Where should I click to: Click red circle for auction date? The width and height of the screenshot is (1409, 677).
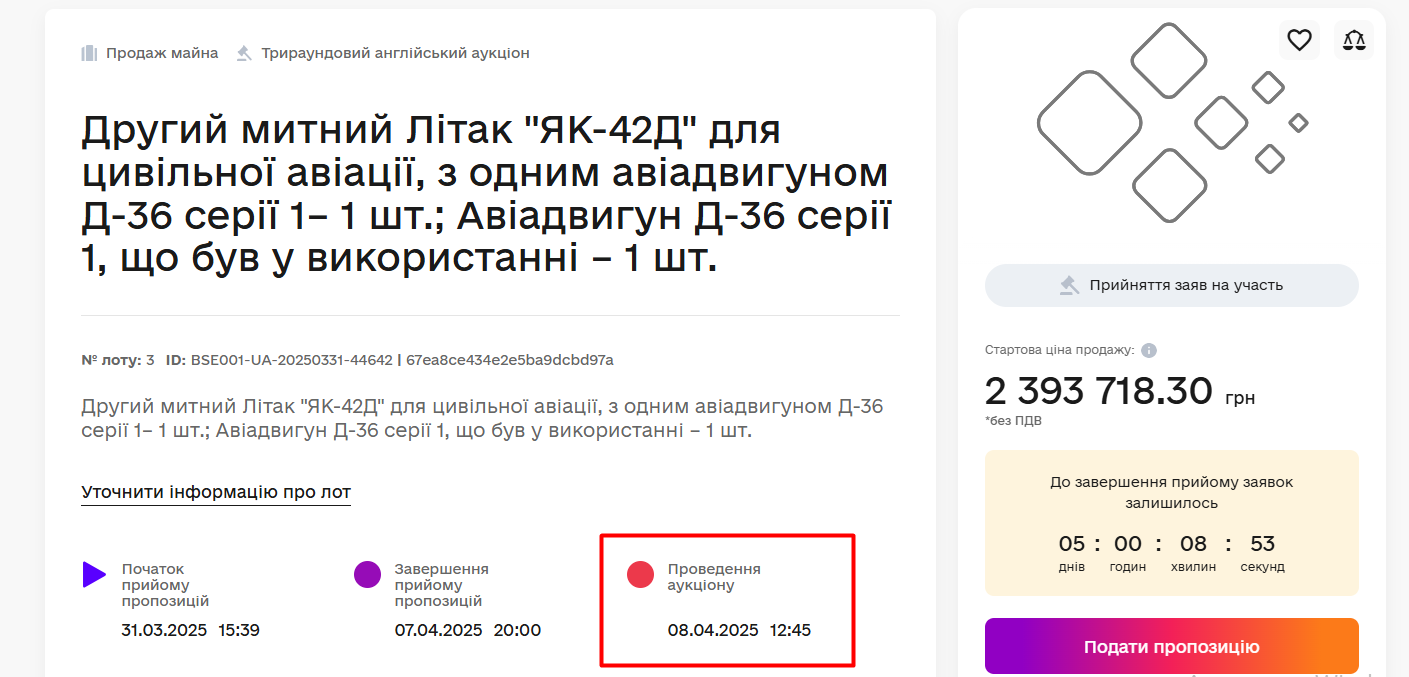[640, 574]
